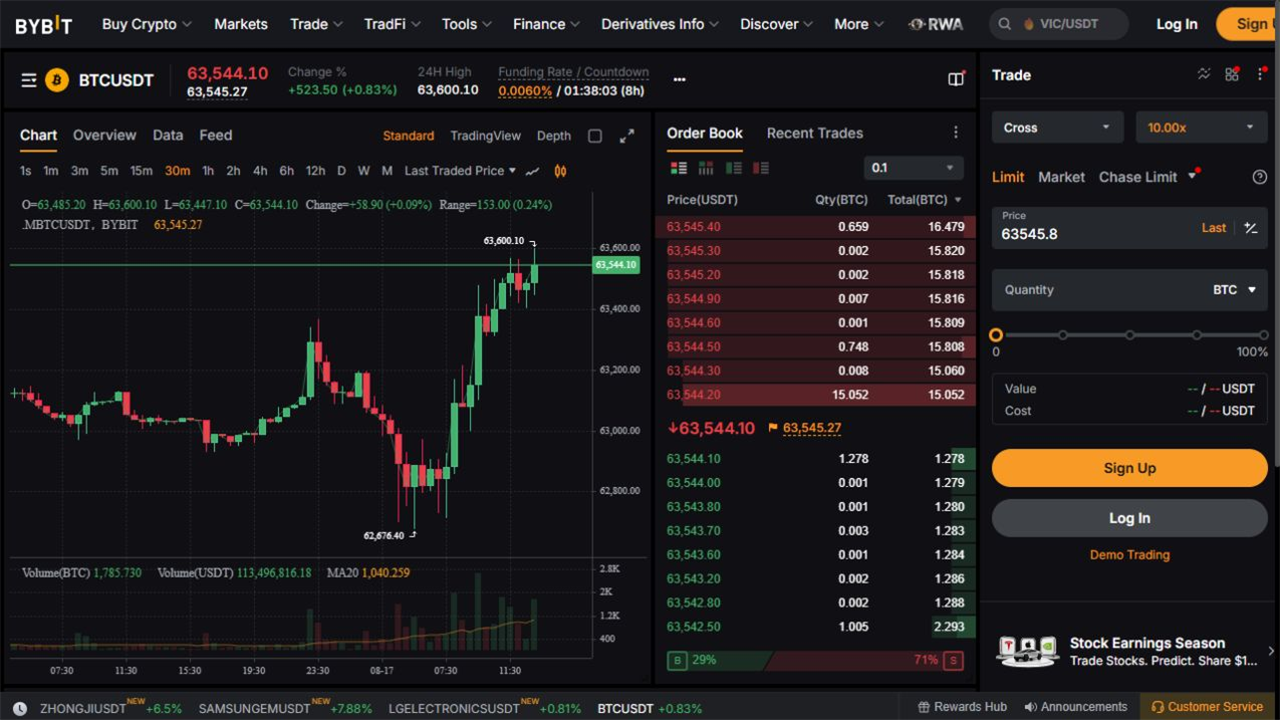The image size is (1280, 720).
Task: Expand chart to fullscreen
Action: (x=627, y=136)
